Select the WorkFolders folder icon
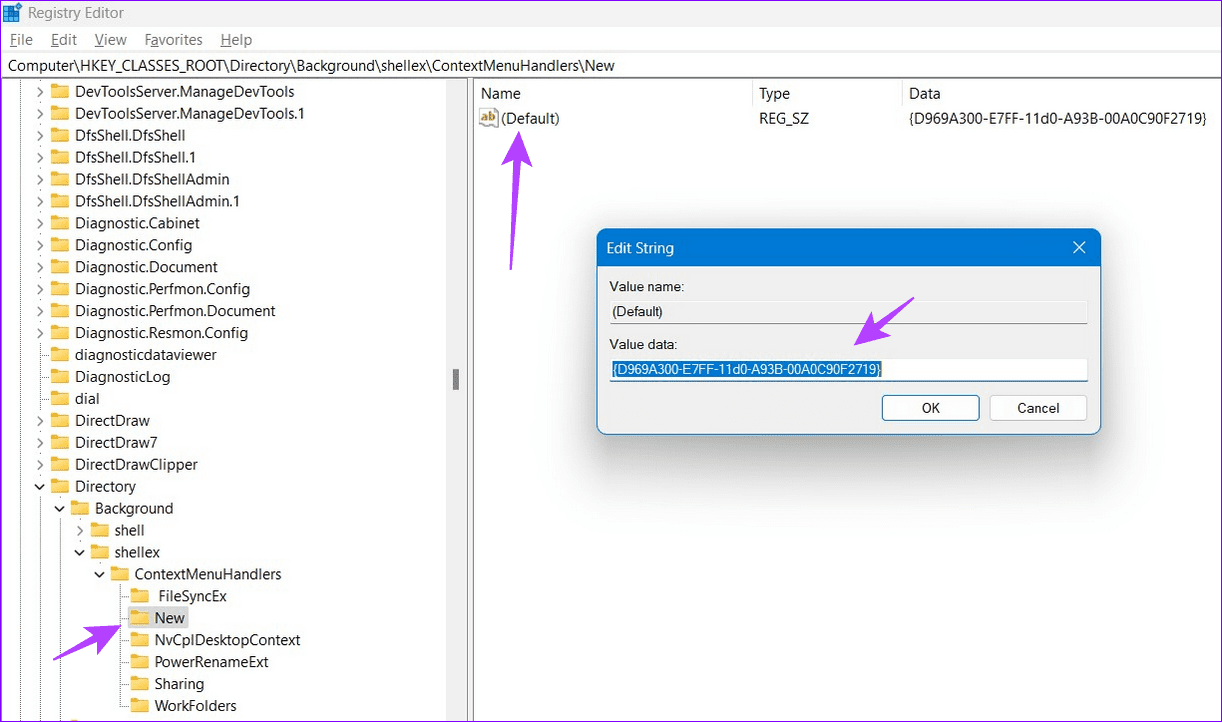Viewport: 1222px width, 722px height. 139,706
